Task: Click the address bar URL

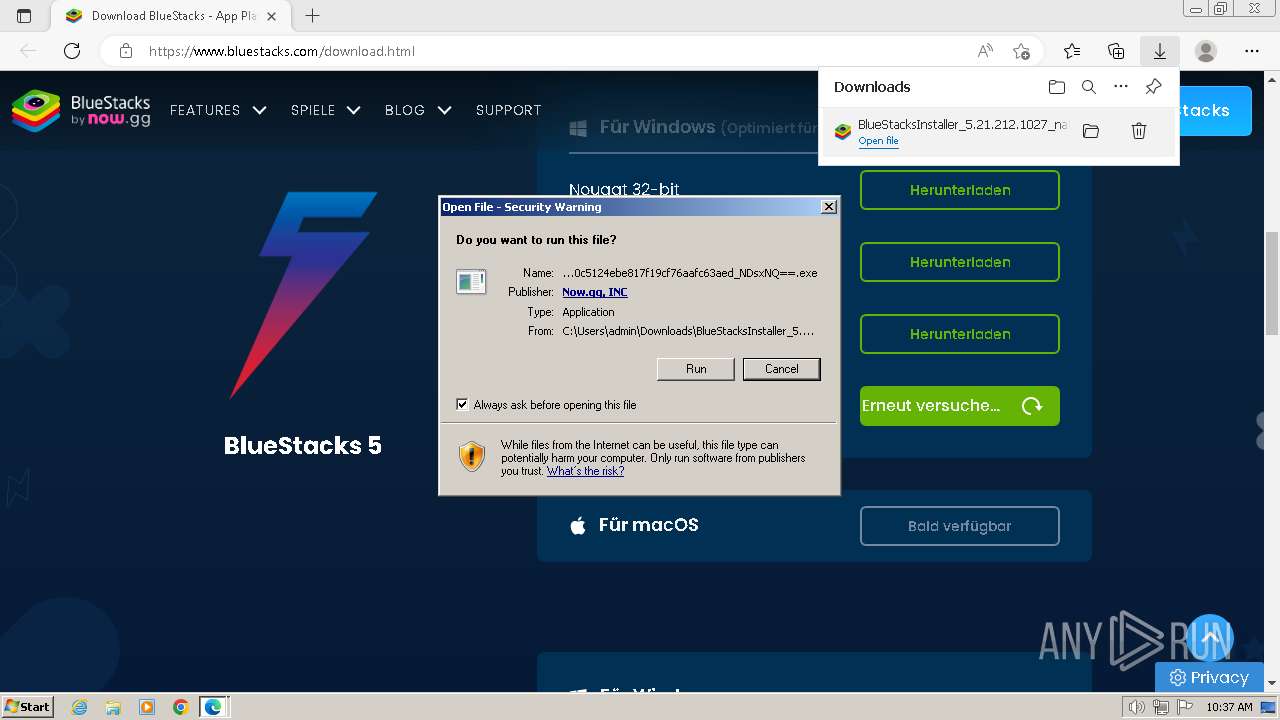Action: [x=282, y=51]
